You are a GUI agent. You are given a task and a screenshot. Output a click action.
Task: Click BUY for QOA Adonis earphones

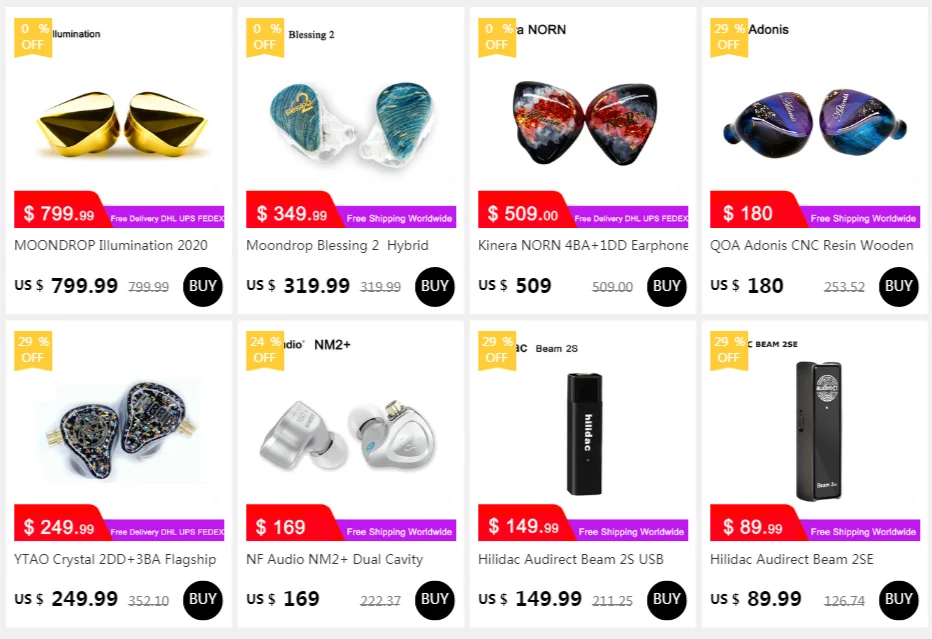[x=899, y=286]
